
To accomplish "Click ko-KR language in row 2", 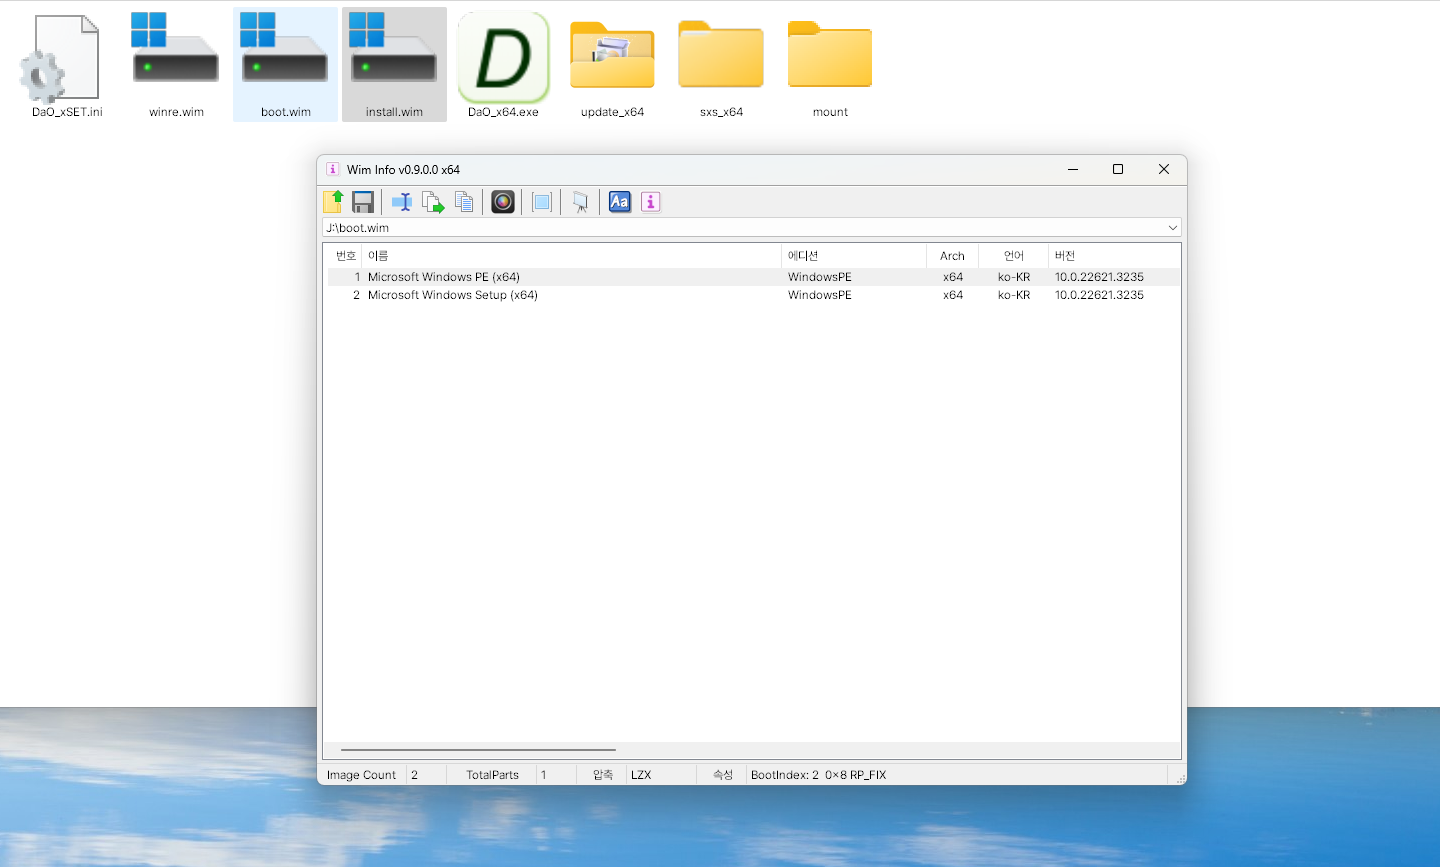I will click(1014, 295).
